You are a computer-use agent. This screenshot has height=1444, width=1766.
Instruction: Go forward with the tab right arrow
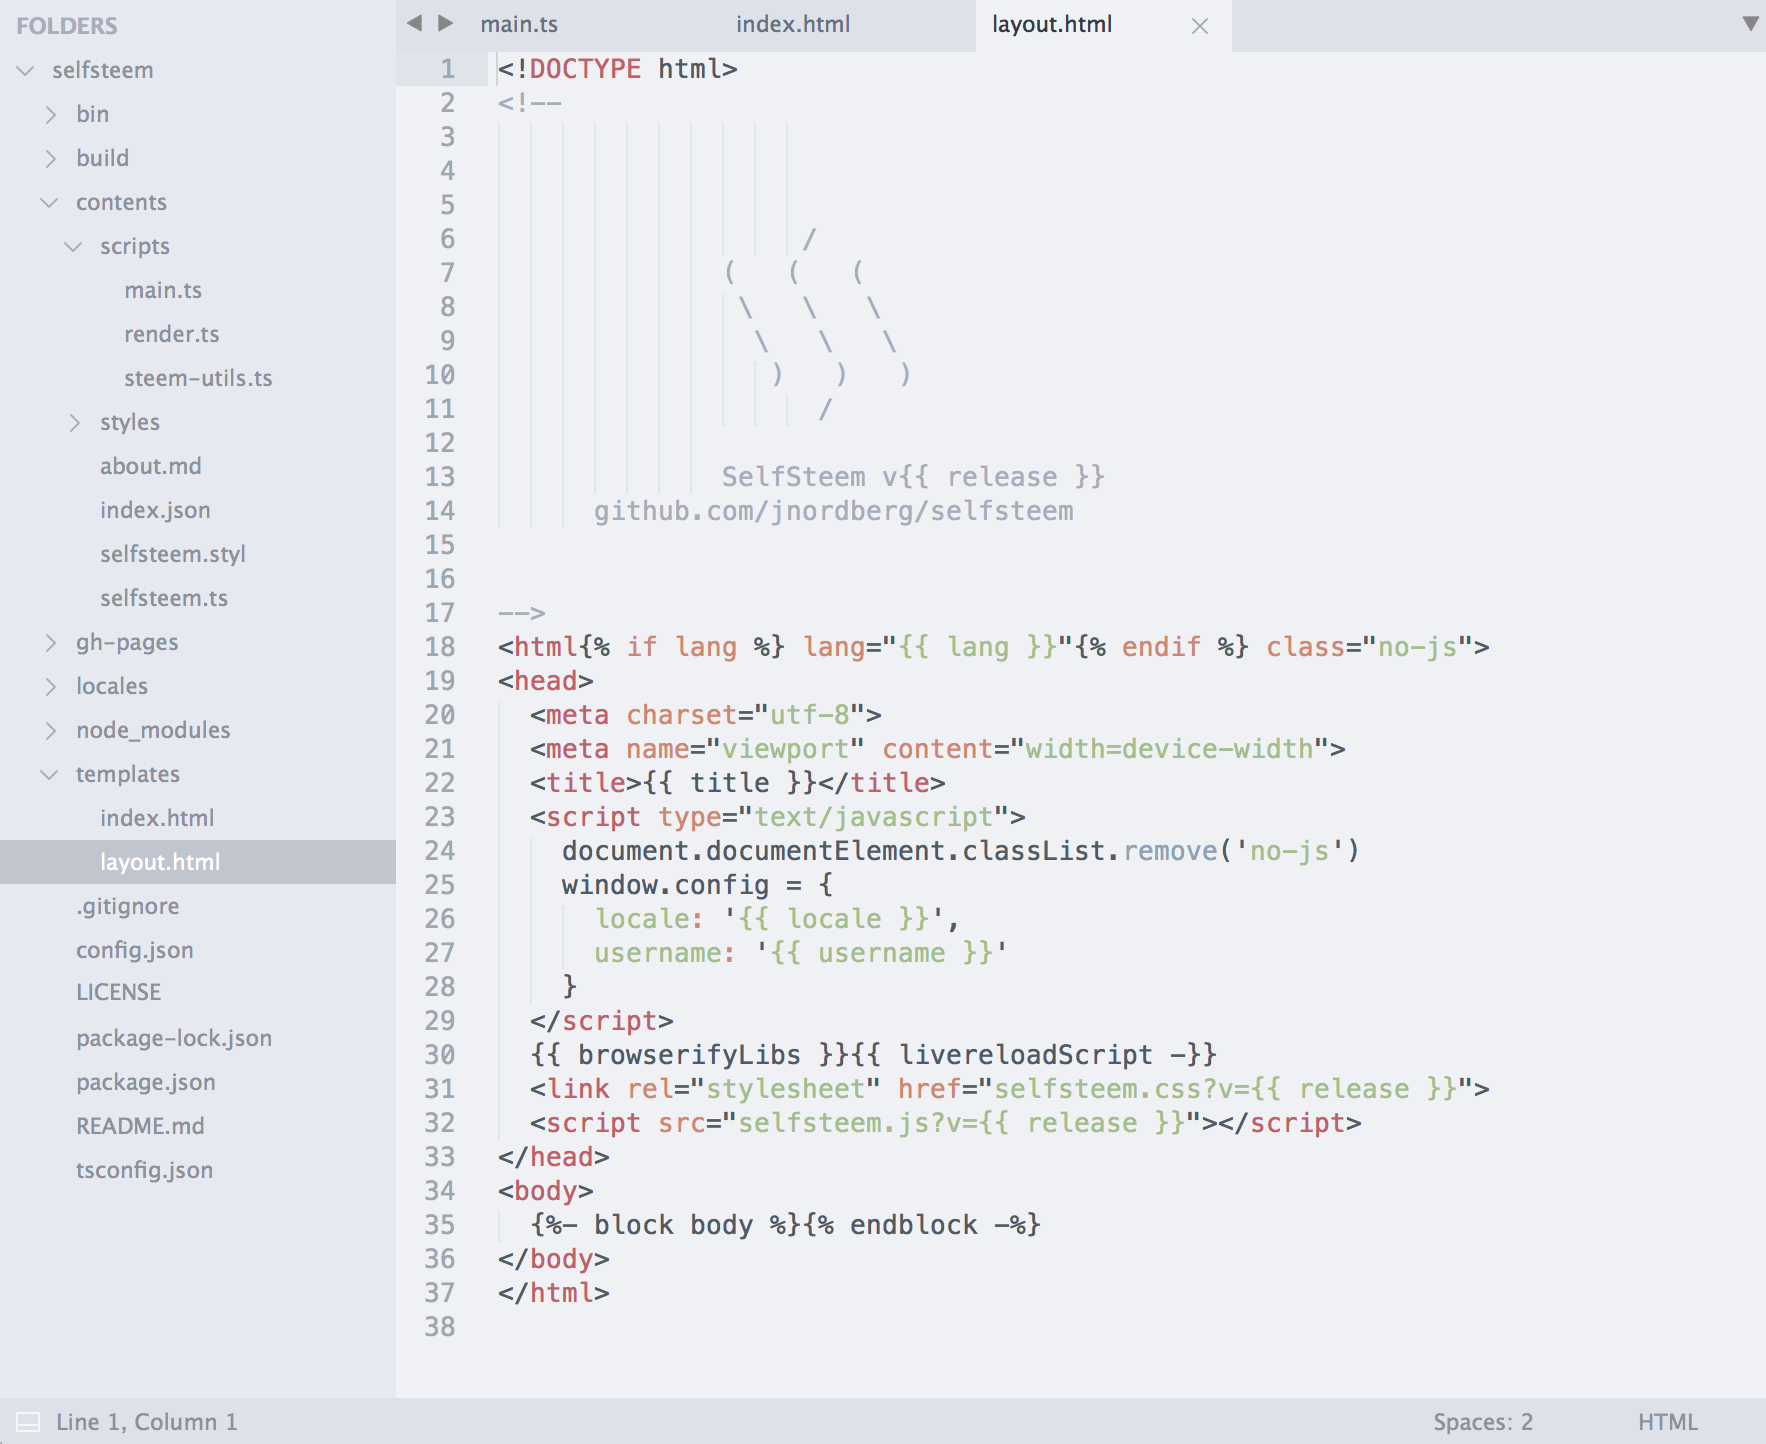[446, 23]
